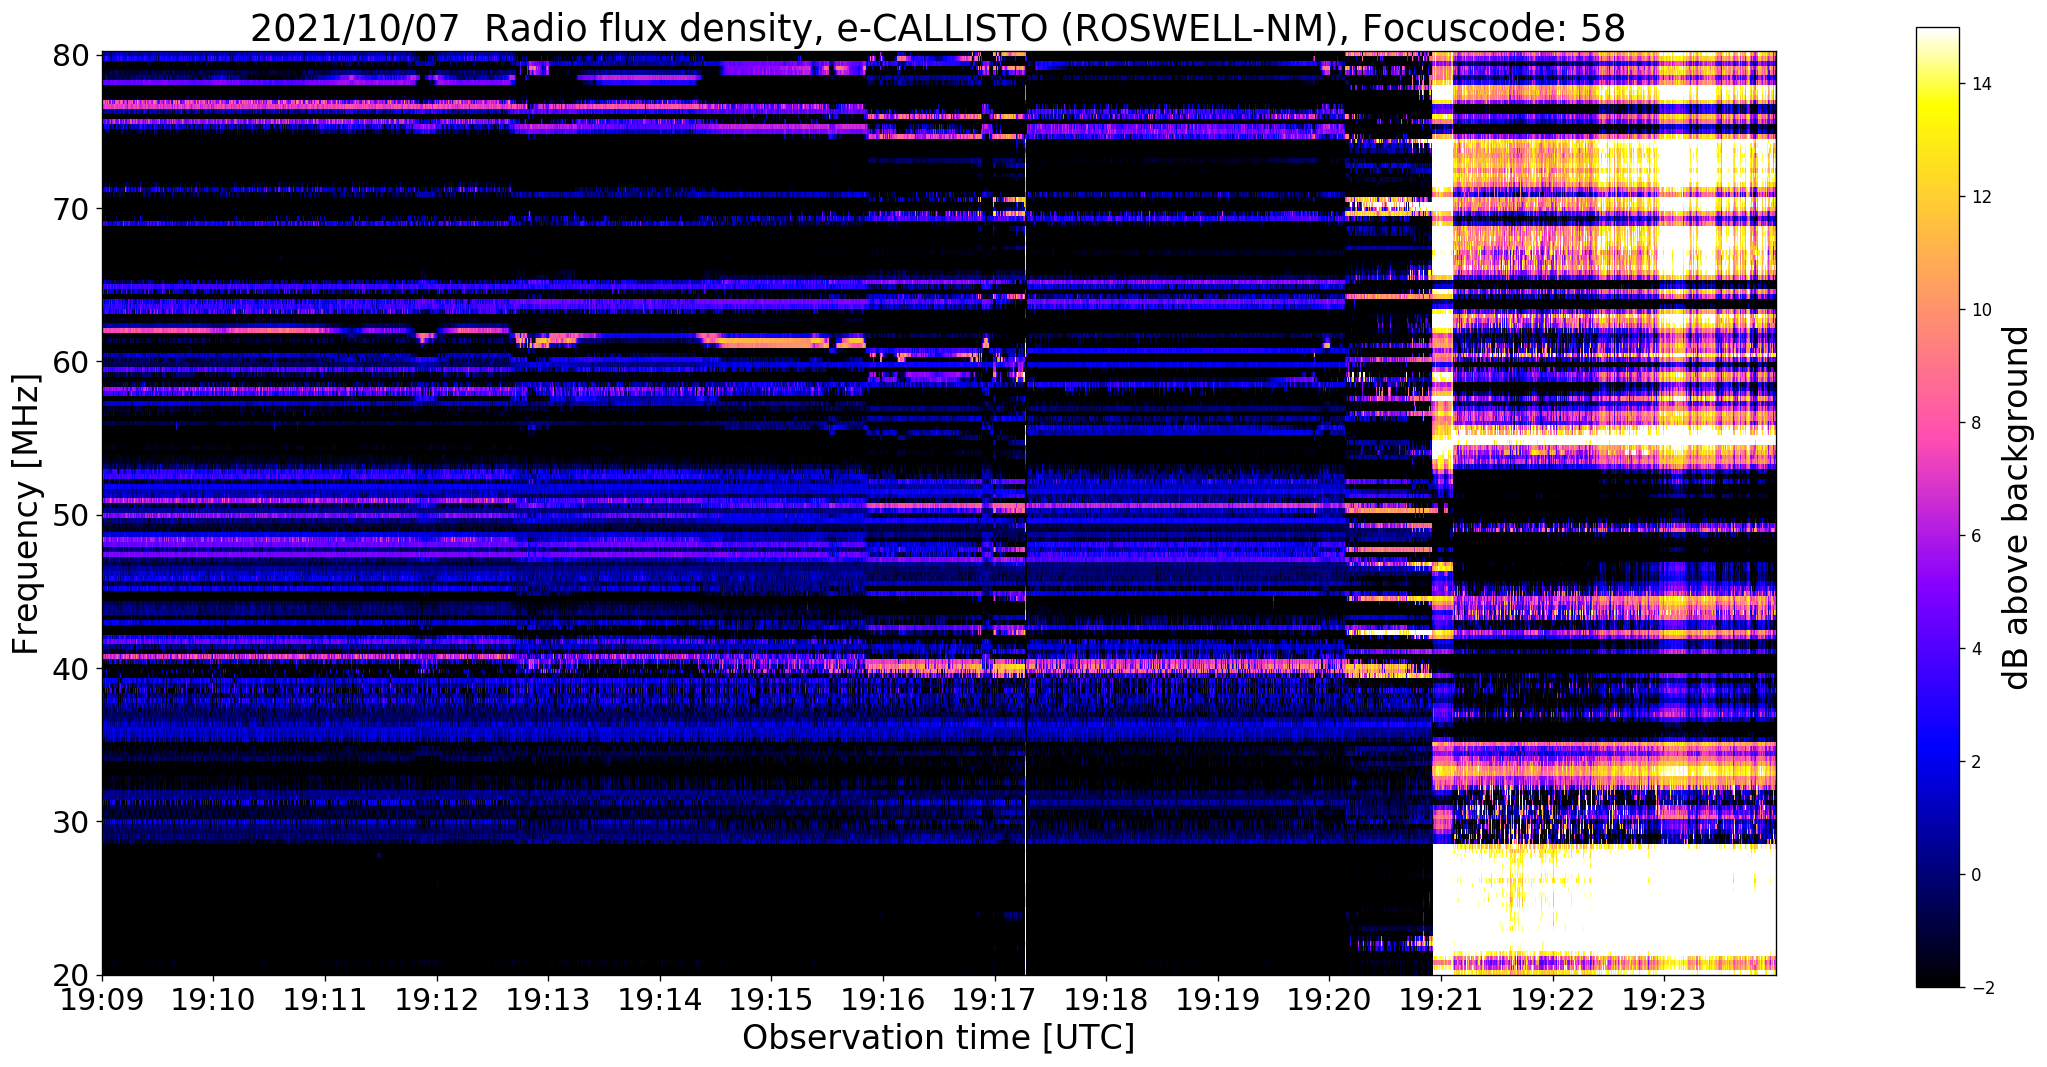Click the 60 MHz frequency tick label
Viewport: 2047px width, 1067px height.
70,362
